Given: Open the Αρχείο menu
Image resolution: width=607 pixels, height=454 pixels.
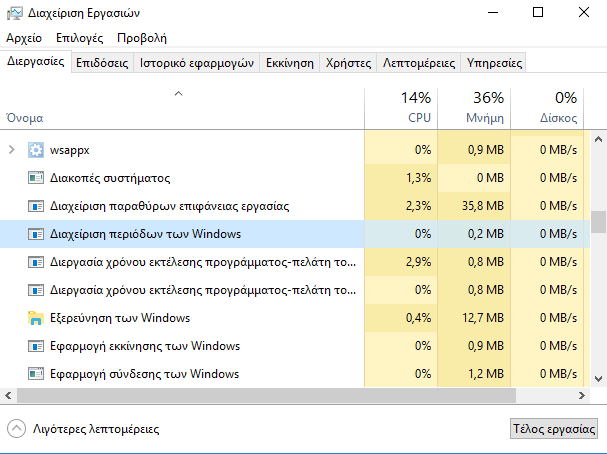Looking at the screenshot, I should [24, 38].
